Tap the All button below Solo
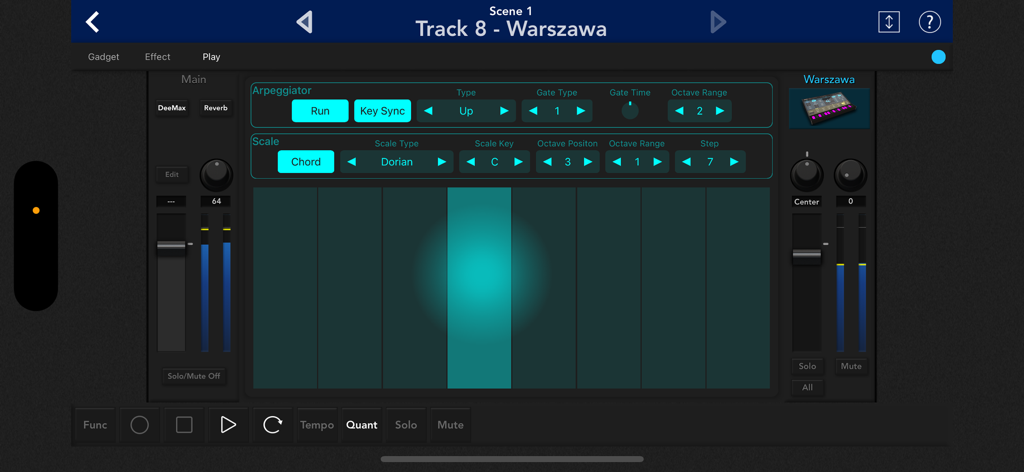The height and width of the screenshot is (472, 1024). 807,388
